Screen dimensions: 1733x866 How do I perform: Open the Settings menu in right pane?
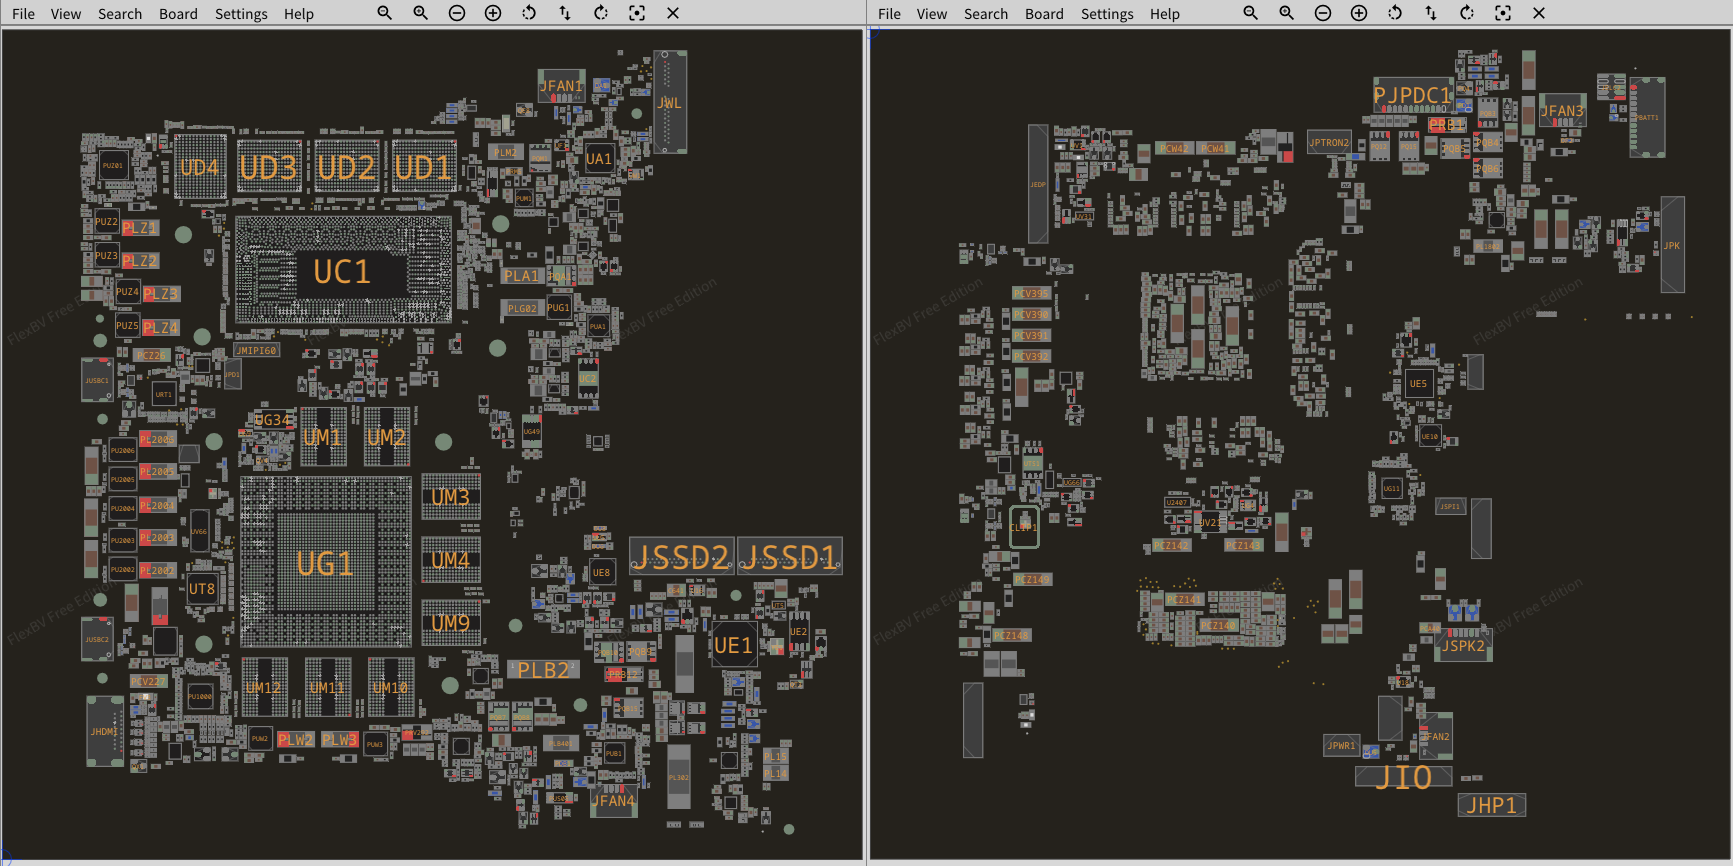(1107, 14)
